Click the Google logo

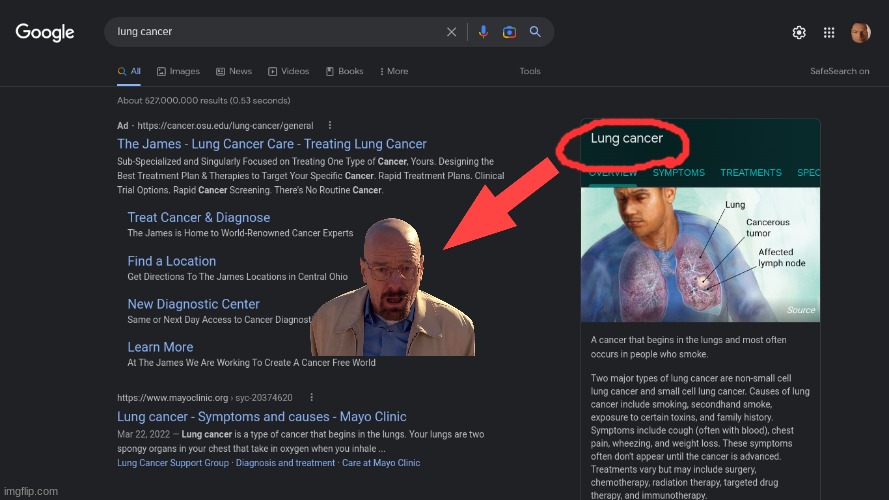tap(45, 32)
